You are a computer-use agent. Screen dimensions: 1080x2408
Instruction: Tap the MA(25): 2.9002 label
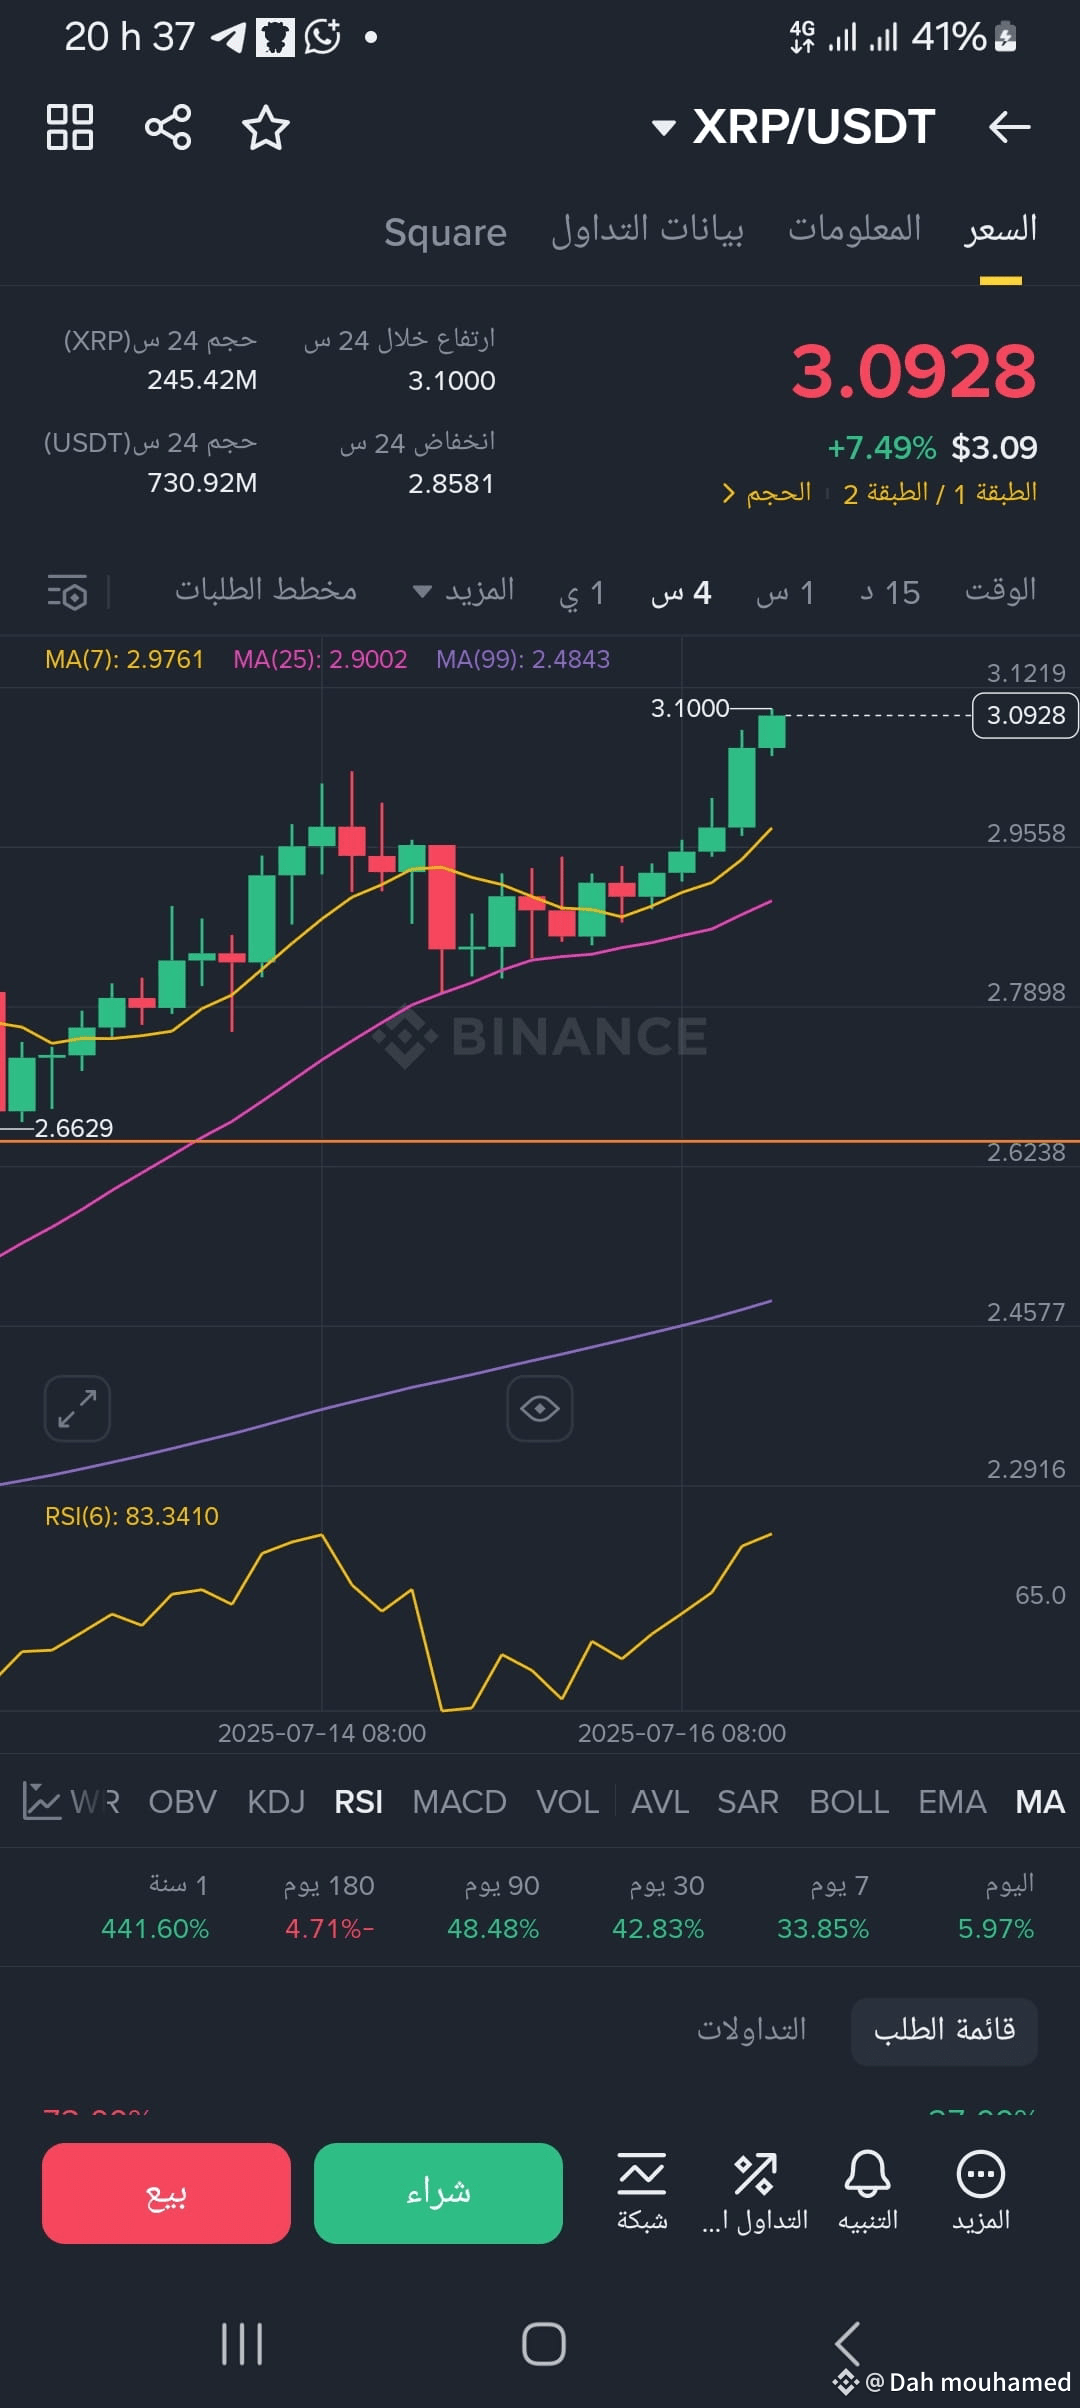click(320, 660)
